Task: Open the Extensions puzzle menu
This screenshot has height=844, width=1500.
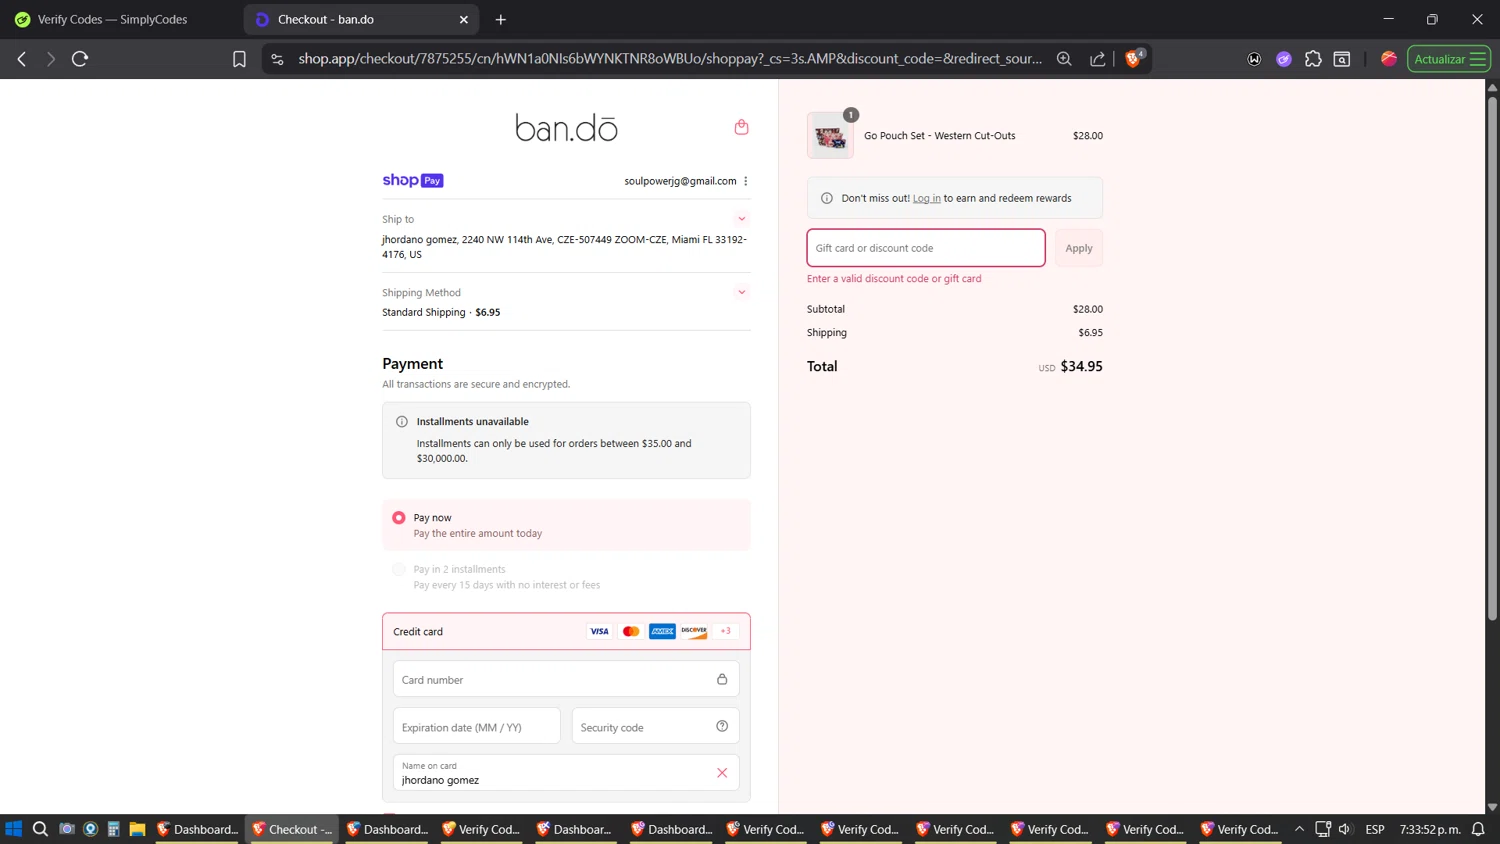Action: point(1313,59)
